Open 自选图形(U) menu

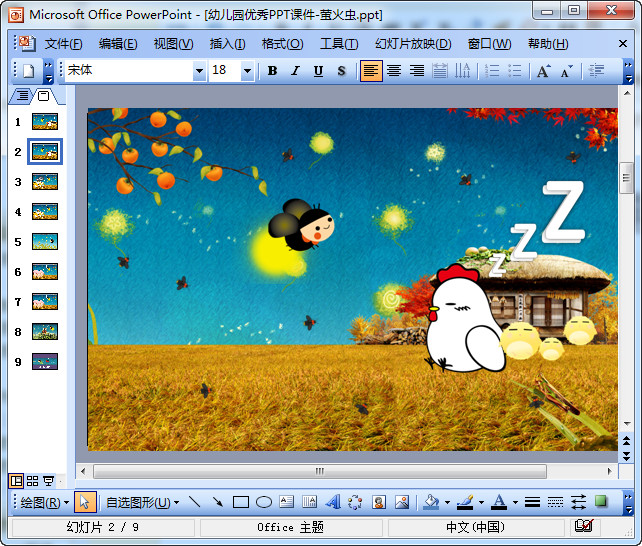click(x=142, y=502)
